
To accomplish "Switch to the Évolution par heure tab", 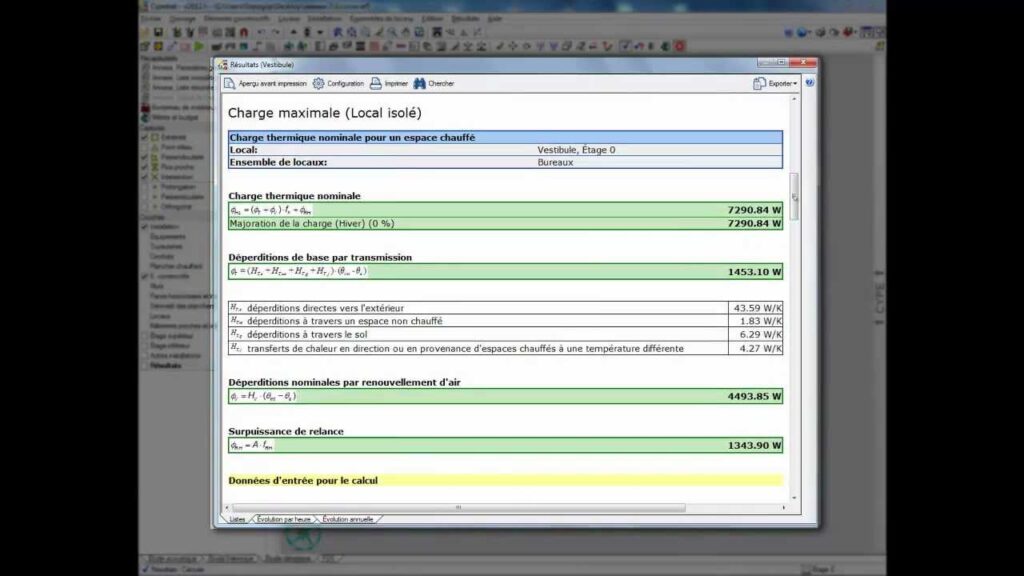I will (285, 519).
